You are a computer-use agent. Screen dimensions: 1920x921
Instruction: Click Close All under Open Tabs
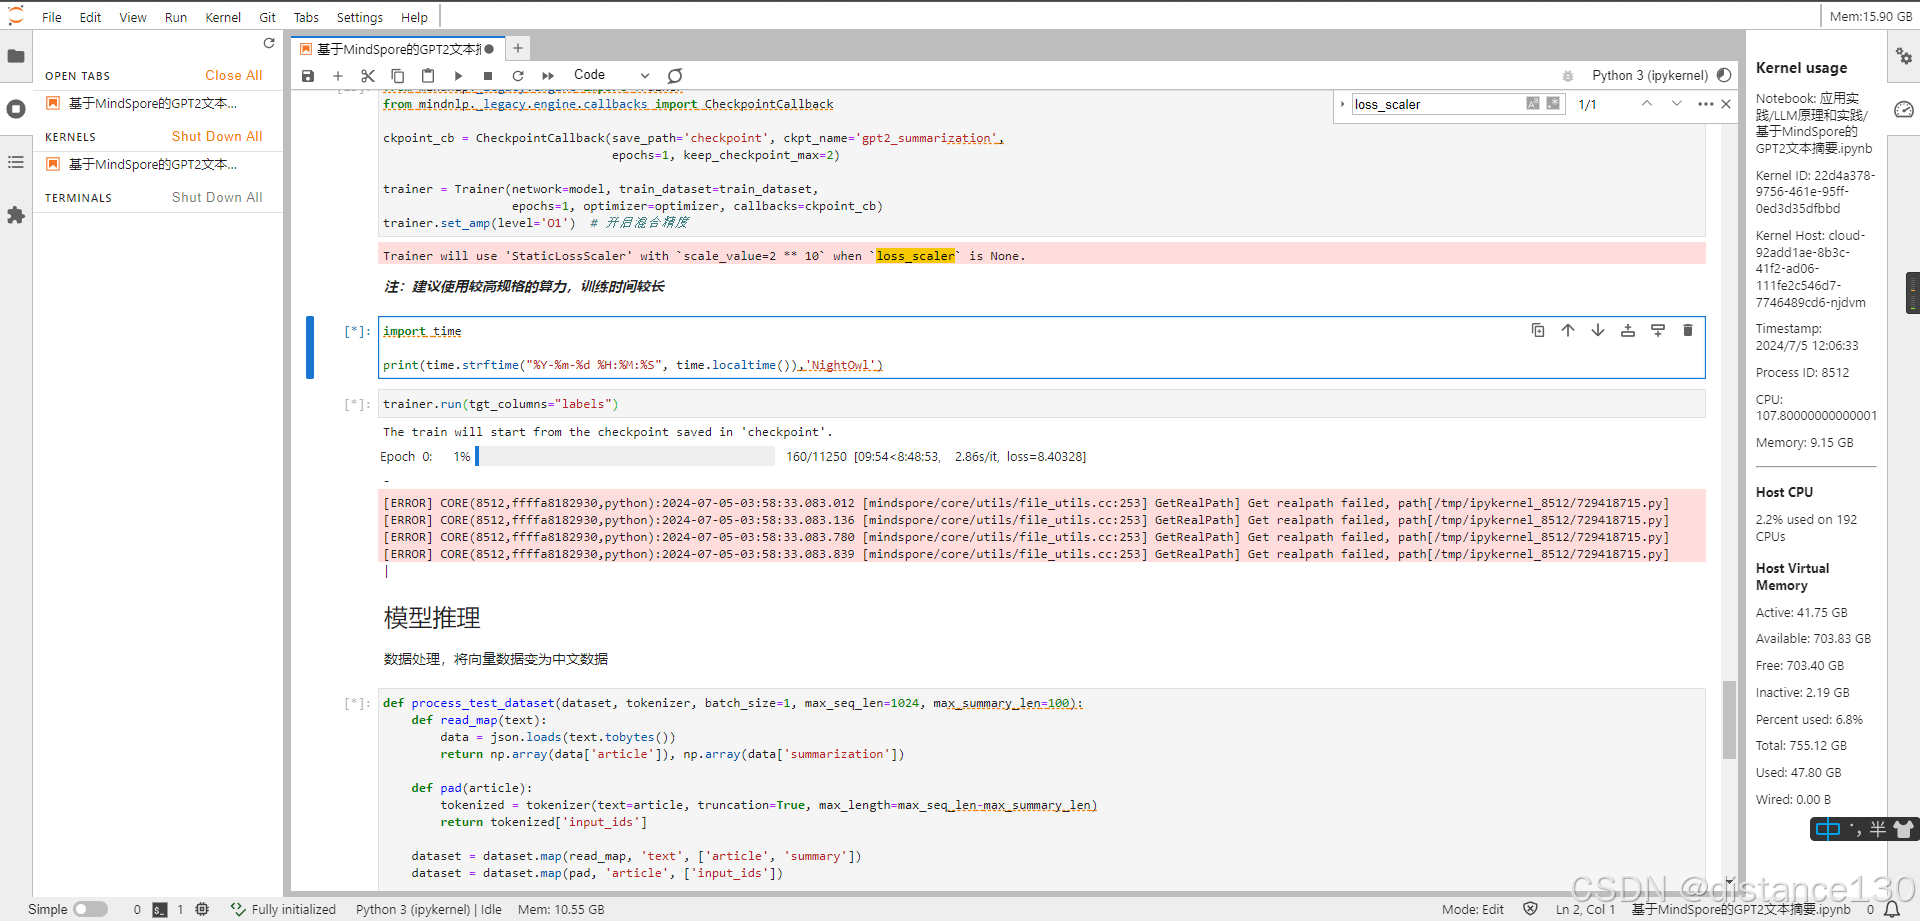point(234,75)
